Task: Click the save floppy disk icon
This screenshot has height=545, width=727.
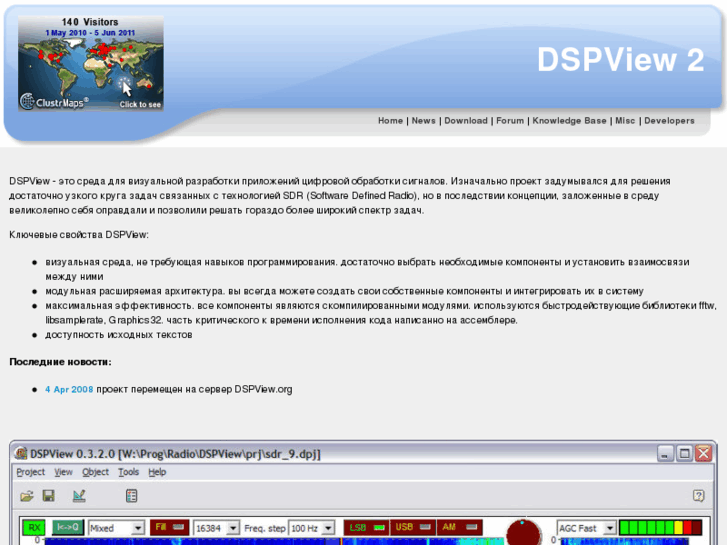Action: [49, 495]
